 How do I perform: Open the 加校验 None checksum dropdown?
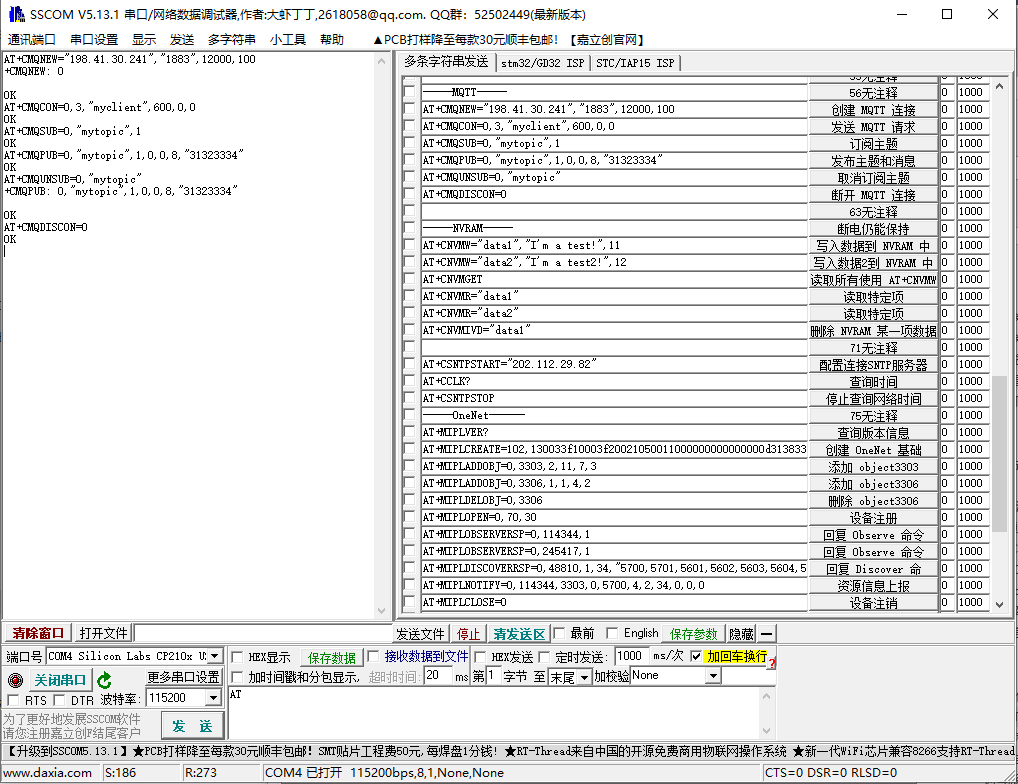(714, 676)
